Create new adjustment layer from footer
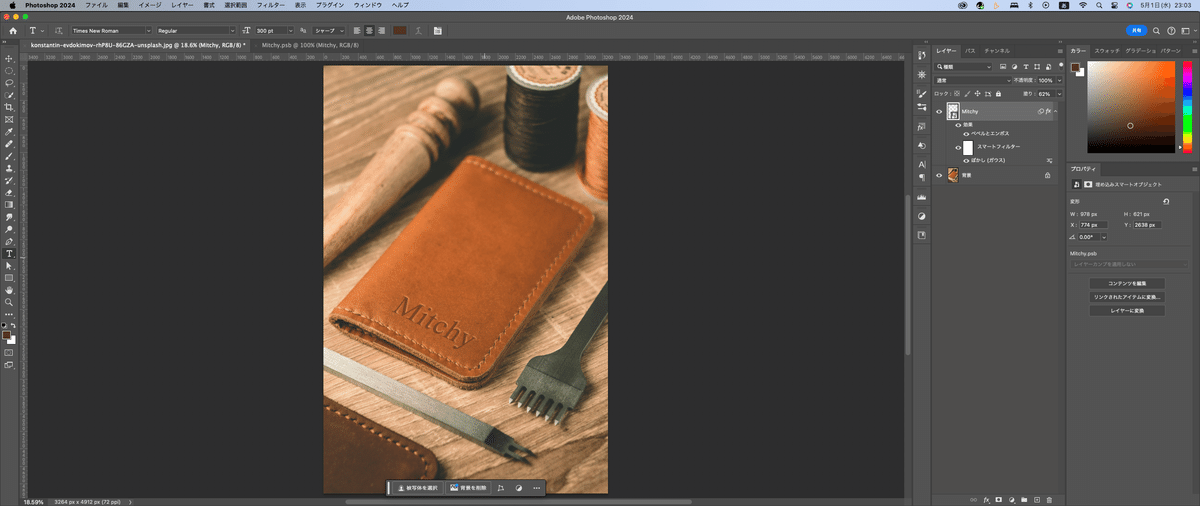The image size is (1200, 506). click(x=1011, y=498)
